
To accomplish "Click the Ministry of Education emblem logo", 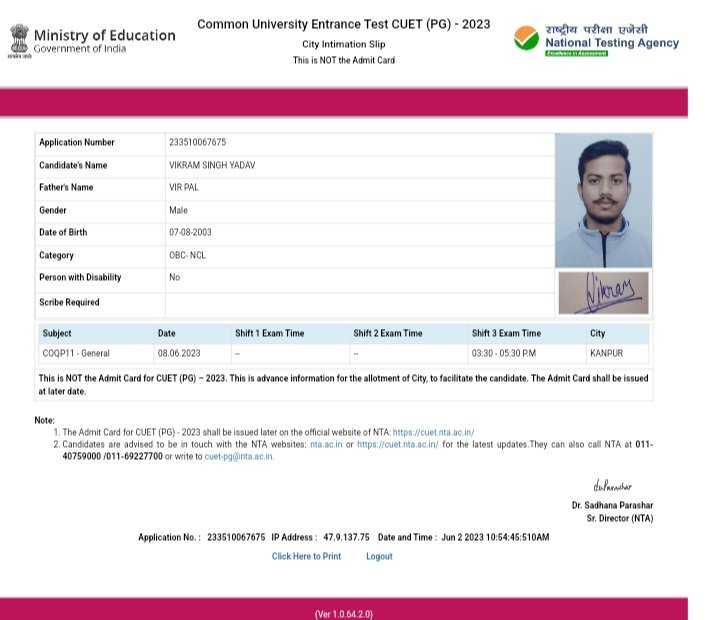I will click(x=19, y=41).
